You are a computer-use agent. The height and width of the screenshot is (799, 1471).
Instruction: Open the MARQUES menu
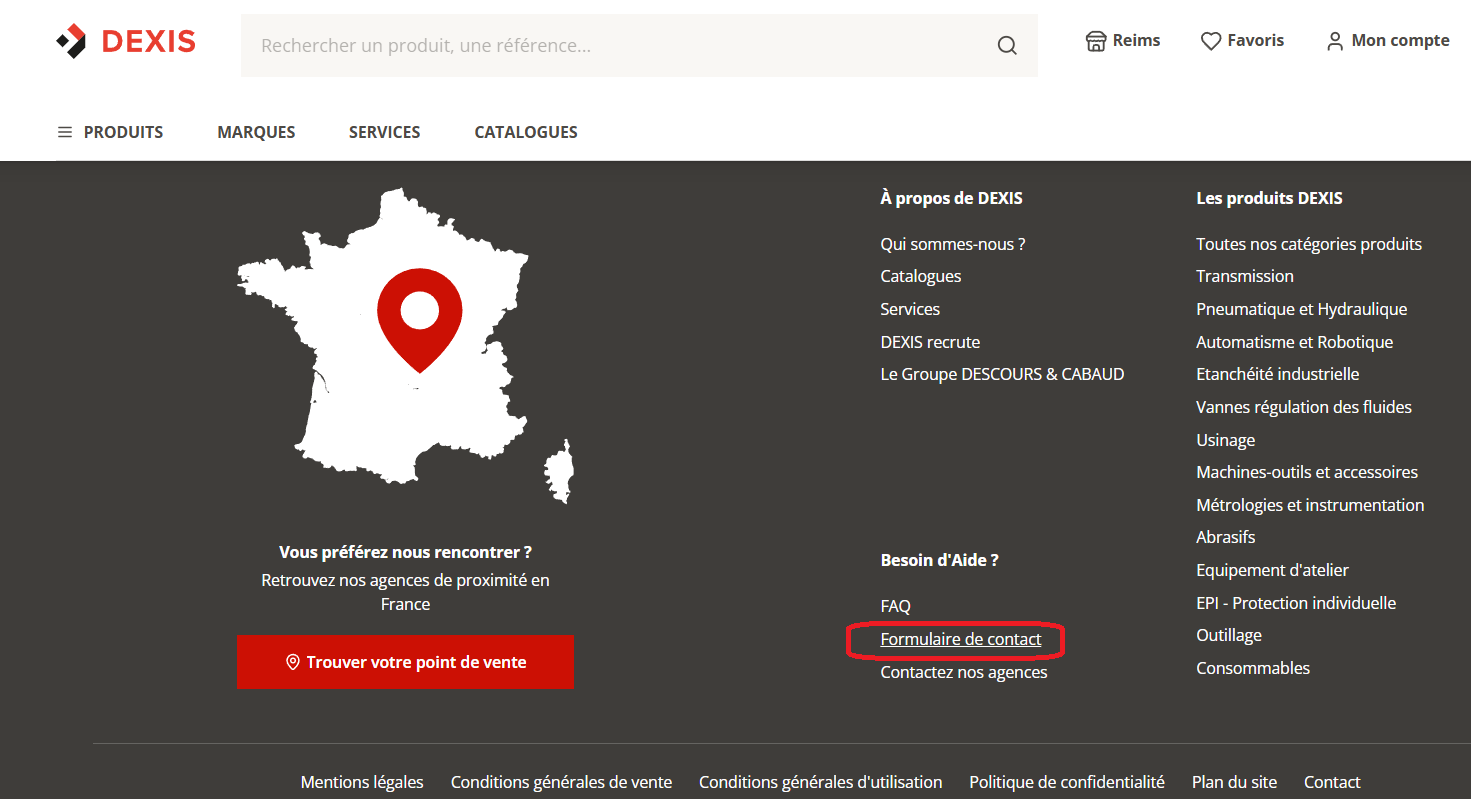click(256, 132)
